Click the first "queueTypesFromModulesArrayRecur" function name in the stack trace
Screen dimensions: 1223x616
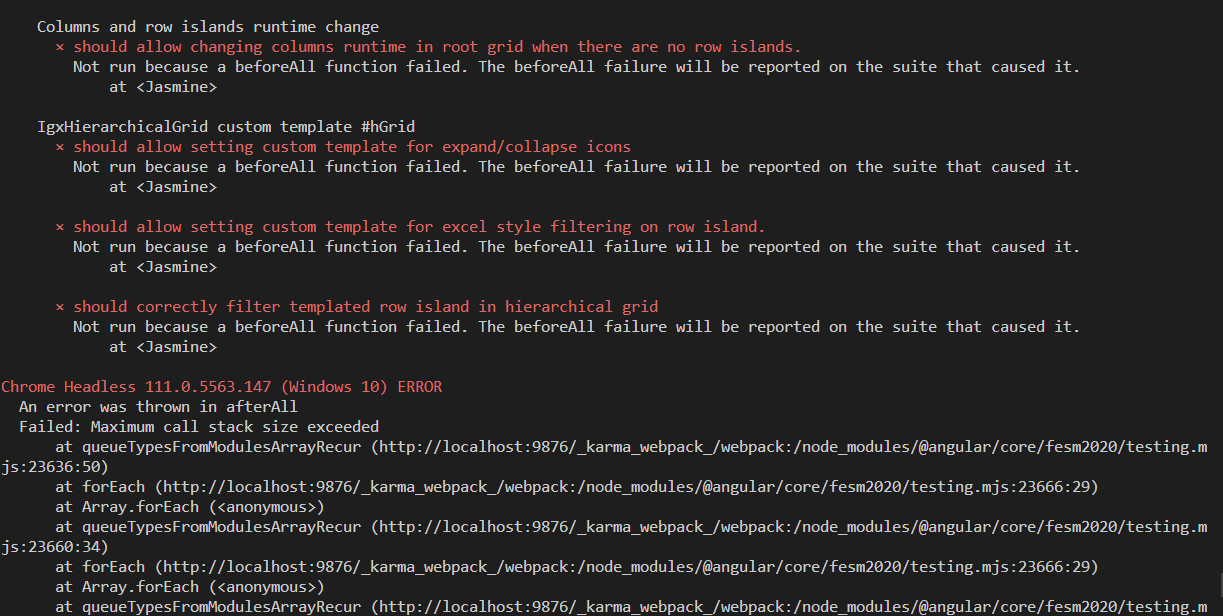[221, 447]
